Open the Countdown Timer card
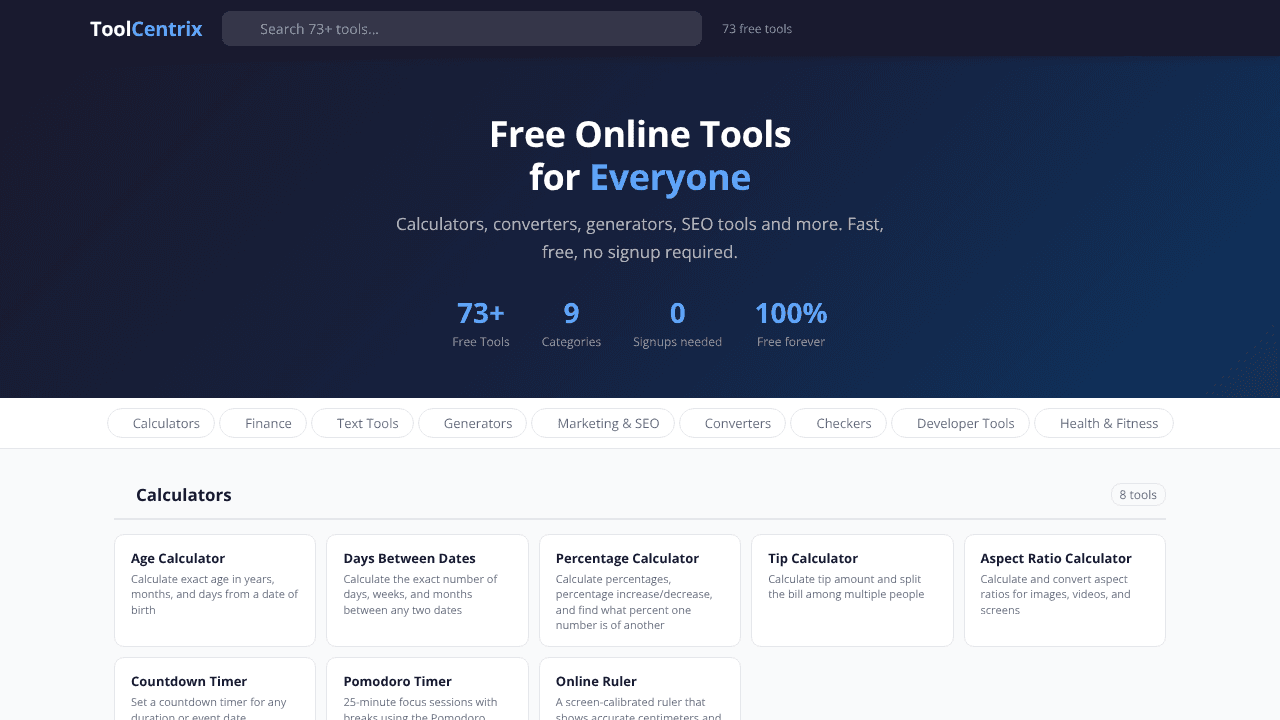This screenshot has height=720, width=1280. (x=215, y=689)
